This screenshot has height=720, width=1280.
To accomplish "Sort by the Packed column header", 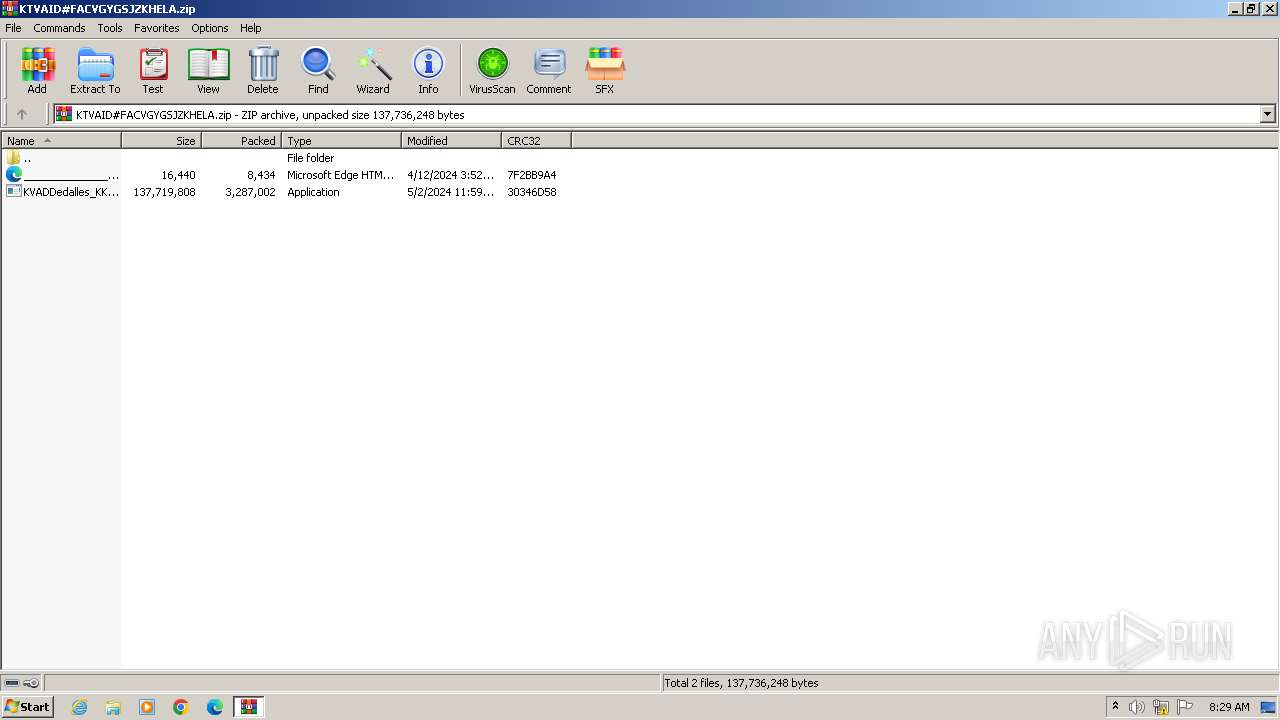I will tap(241, 141).
